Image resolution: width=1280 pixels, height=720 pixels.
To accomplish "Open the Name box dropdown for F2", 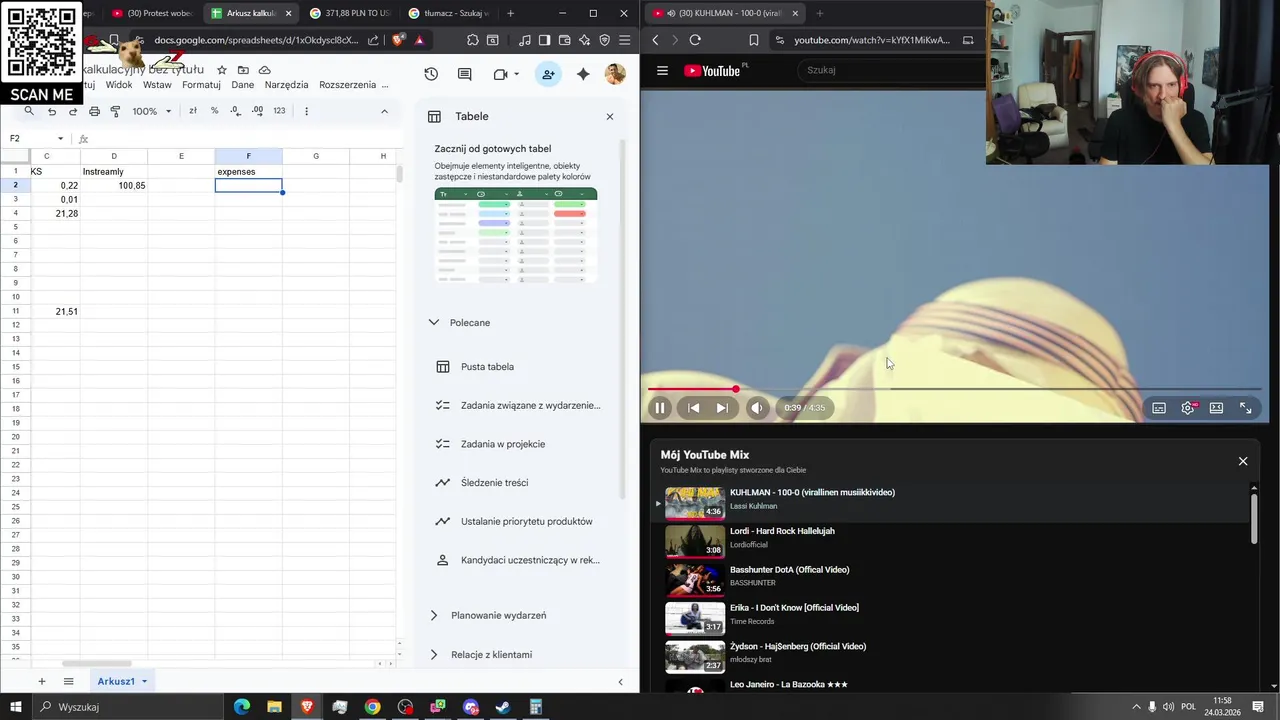I will (x=60, y=139).
